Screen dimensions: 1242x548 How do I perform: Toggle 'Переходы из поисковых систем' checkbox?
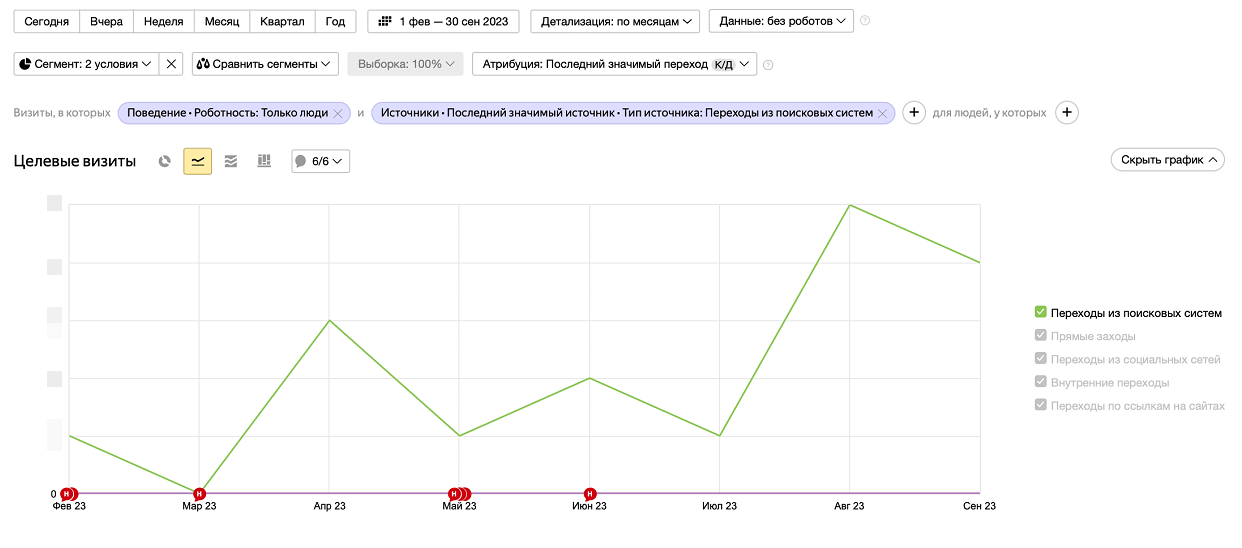click(x=1041, y=313)
